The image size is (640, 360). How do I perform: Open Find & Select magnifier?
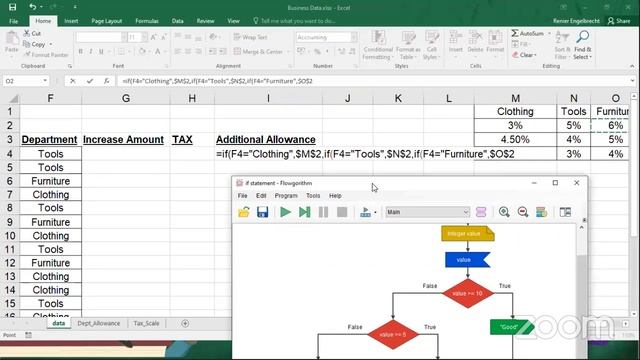(x=582, y=45)
